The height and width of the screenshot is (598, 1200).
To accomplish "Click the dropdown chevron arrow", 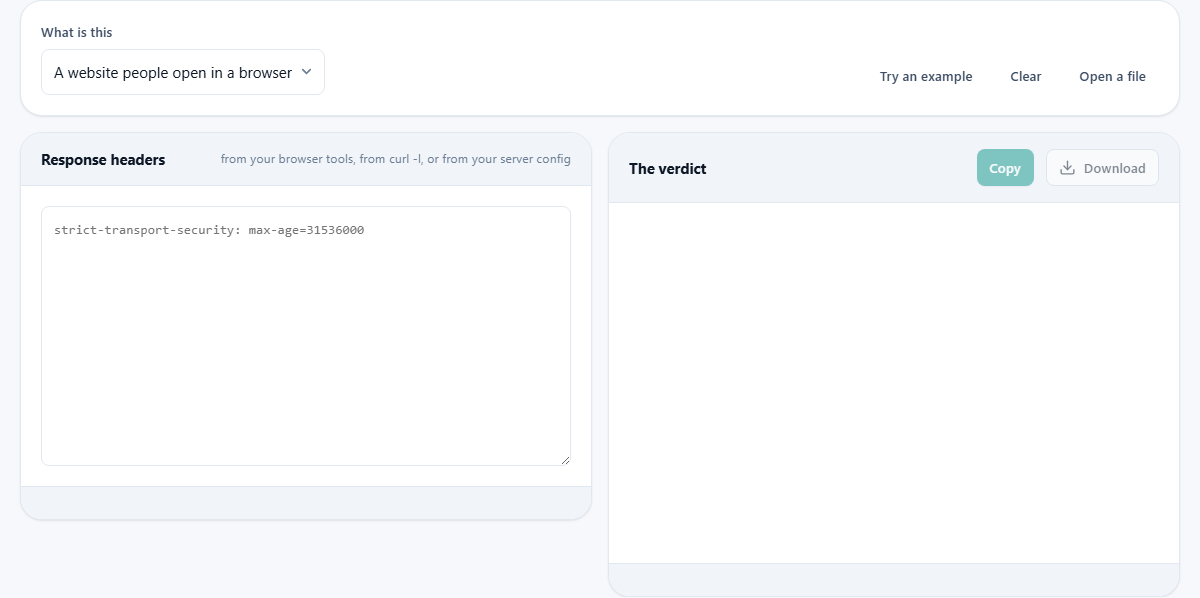I will point(307,72).
